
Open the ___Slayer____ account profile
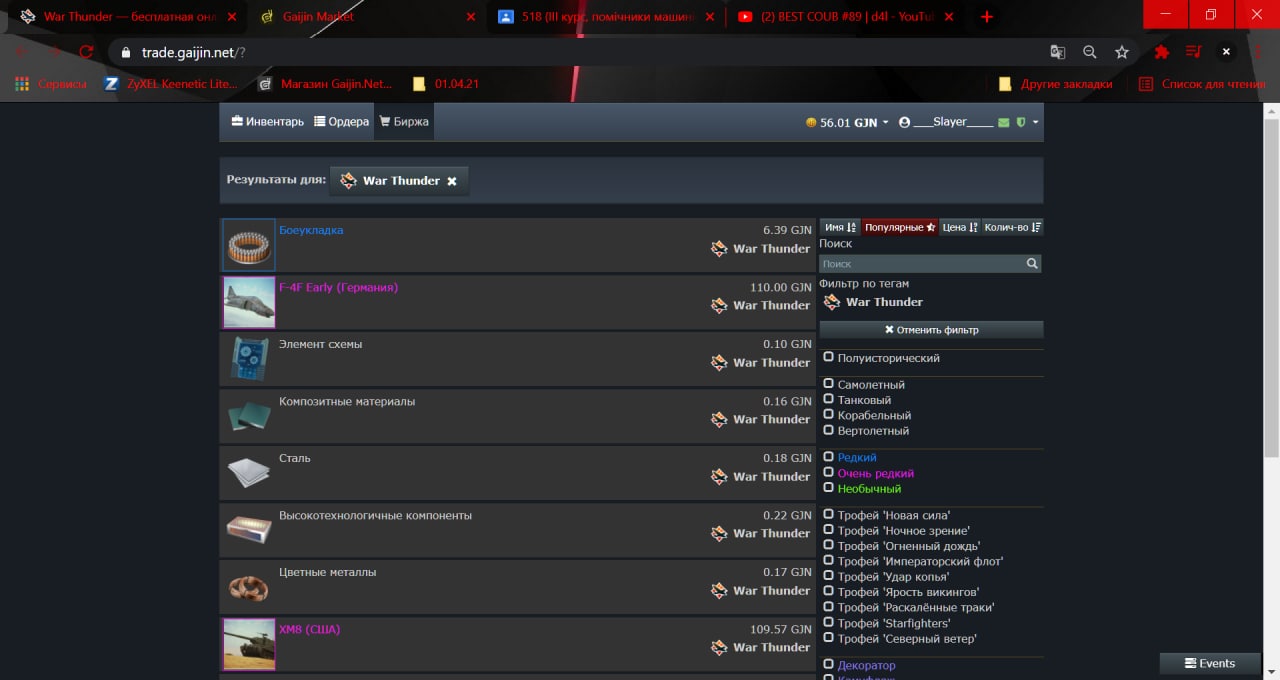click(x=946, y=122)
